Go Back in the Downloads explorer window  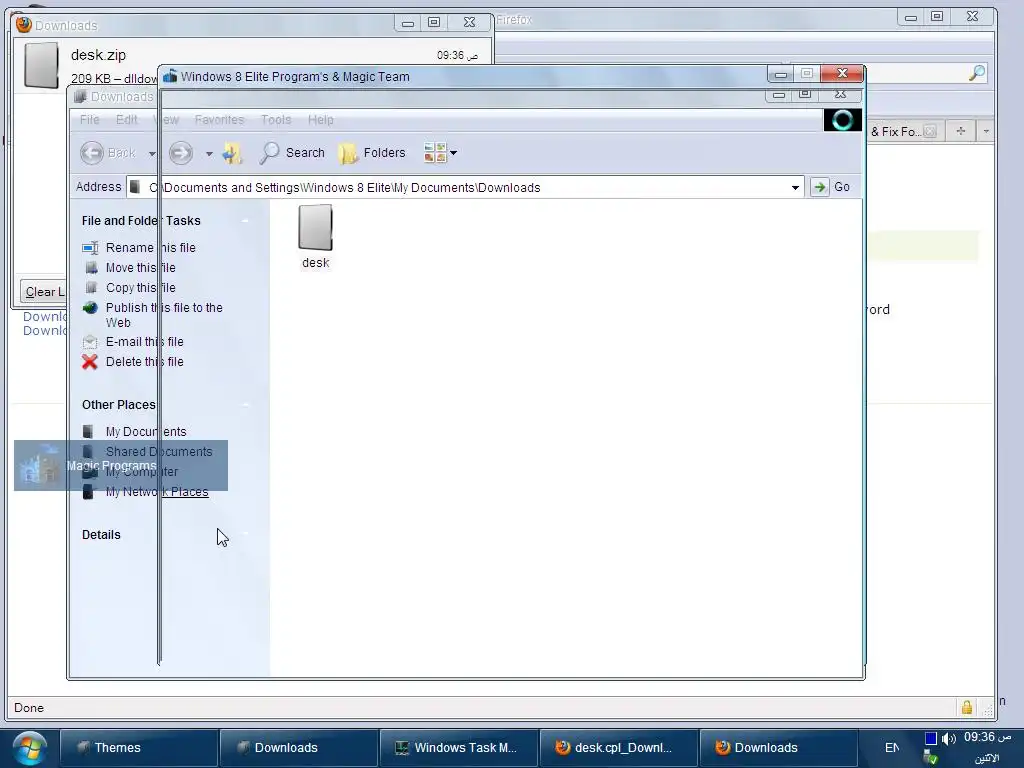pyautogui.click(x=108, y=153)
